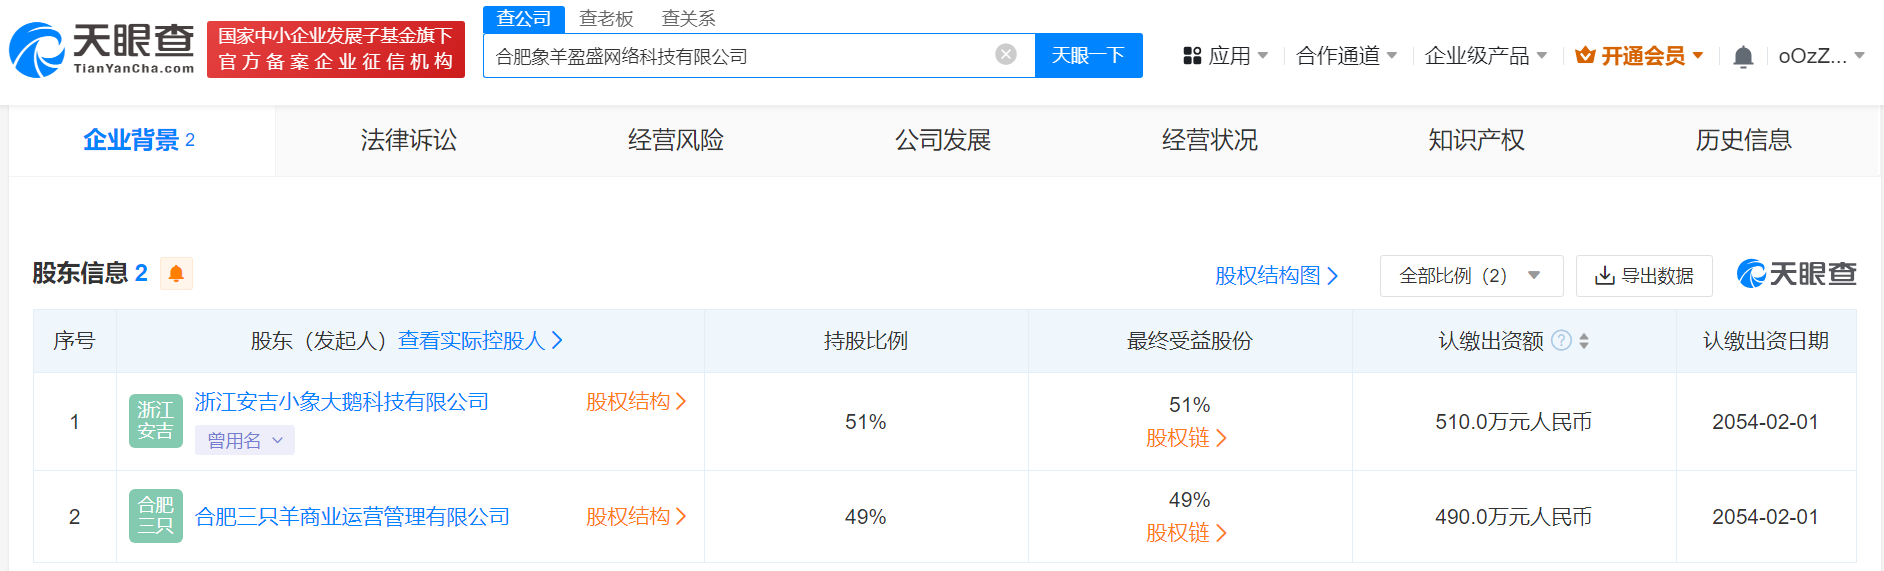
Task: Click the shareholder alert bell icon
Action: (176, 274)
